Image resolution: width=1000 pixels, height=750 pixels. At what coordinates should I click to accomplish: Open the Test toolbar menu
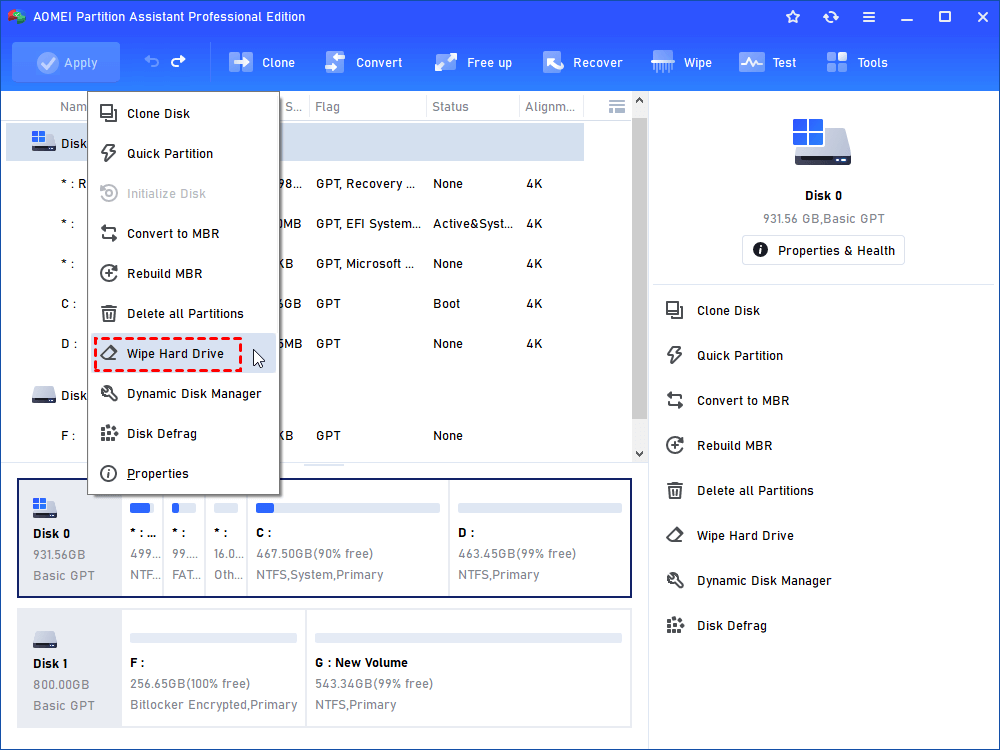[x=768, y=62]
